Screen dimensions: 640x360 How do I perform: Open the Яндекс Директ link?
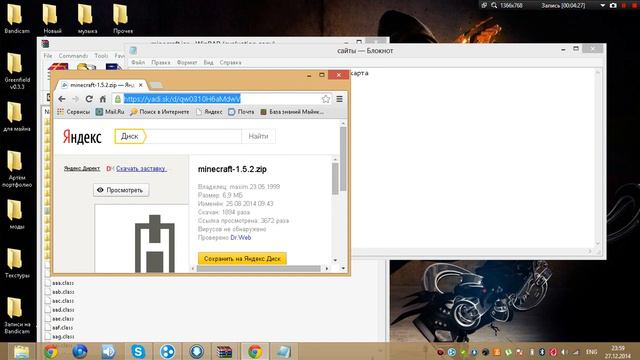click(x=82, y=168)
